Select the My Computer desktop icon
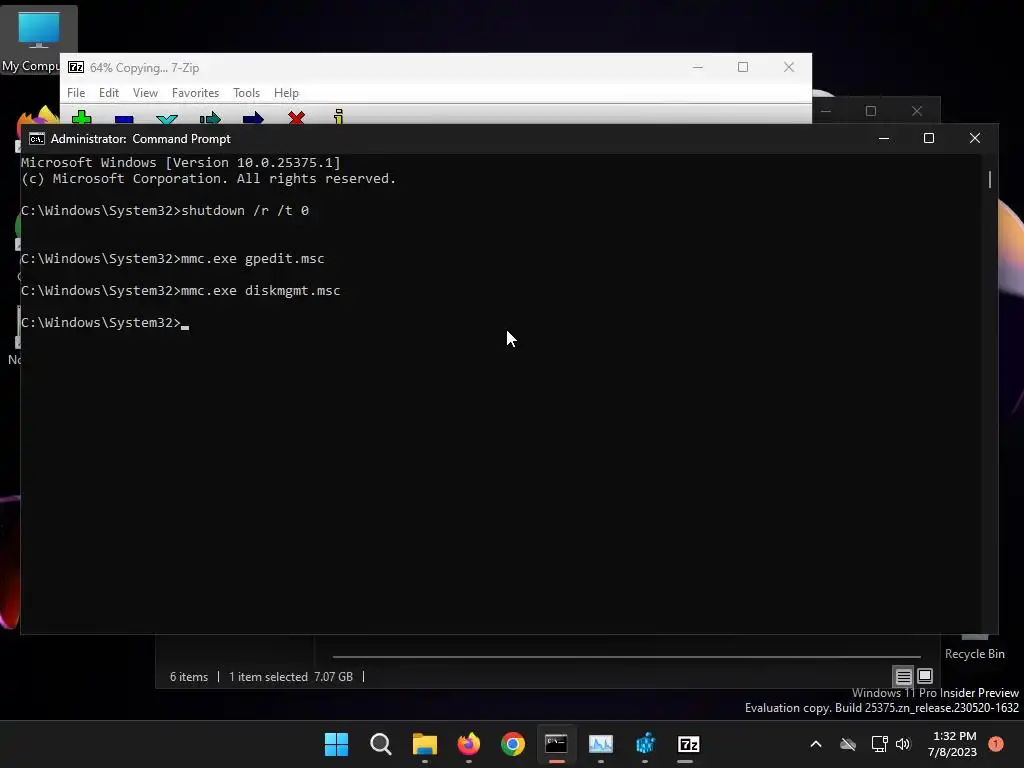Screen dimensions: 1024x768 (38, 41)
